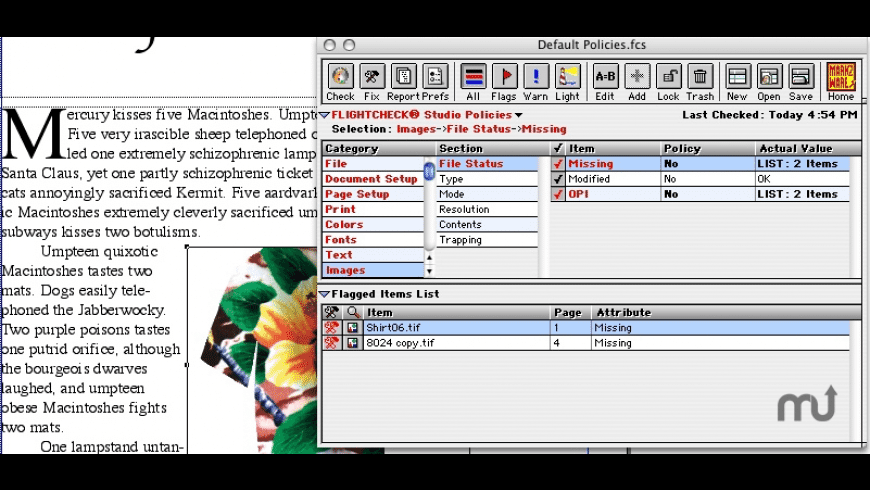
Task: Toggle the OPI item checkmark
Action: [x=558, y=194]
